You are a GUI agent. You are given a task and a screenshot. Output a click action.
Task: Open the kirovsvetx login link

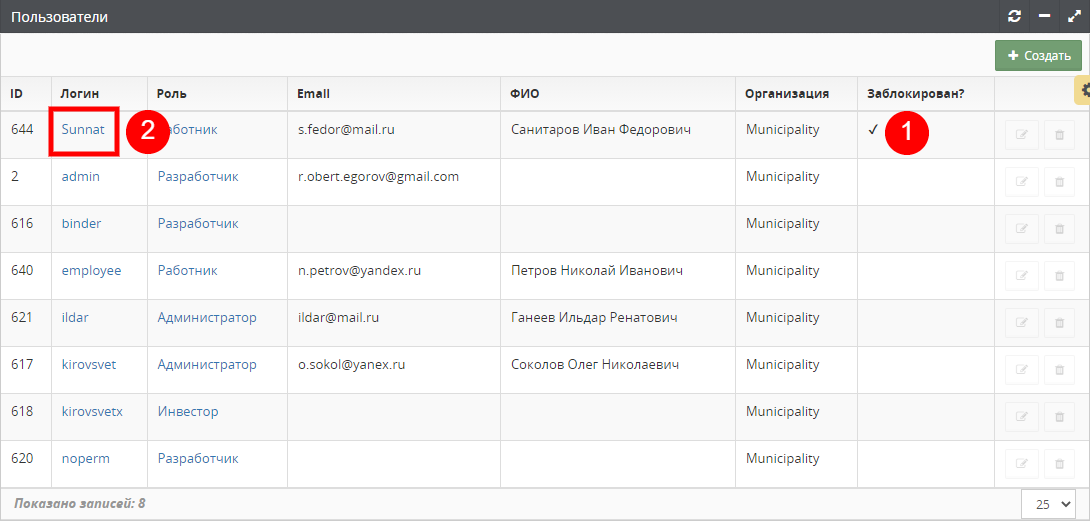pyautogui.click(x=92, y=412)
